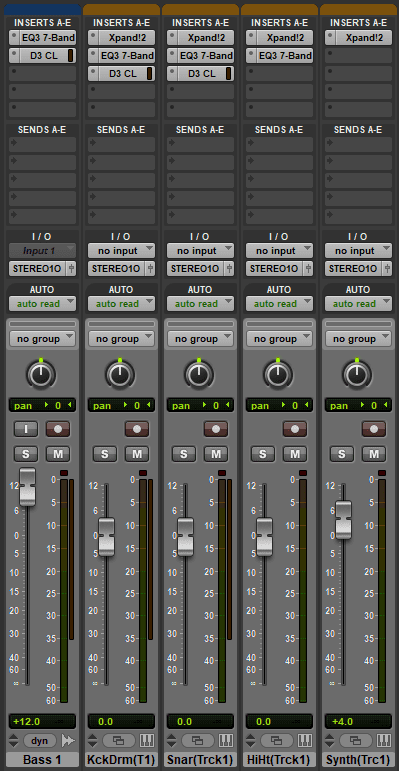Click the up/down arrows at bottom of KckDrm(T1)
399x771 pixels.
[93, 740]
